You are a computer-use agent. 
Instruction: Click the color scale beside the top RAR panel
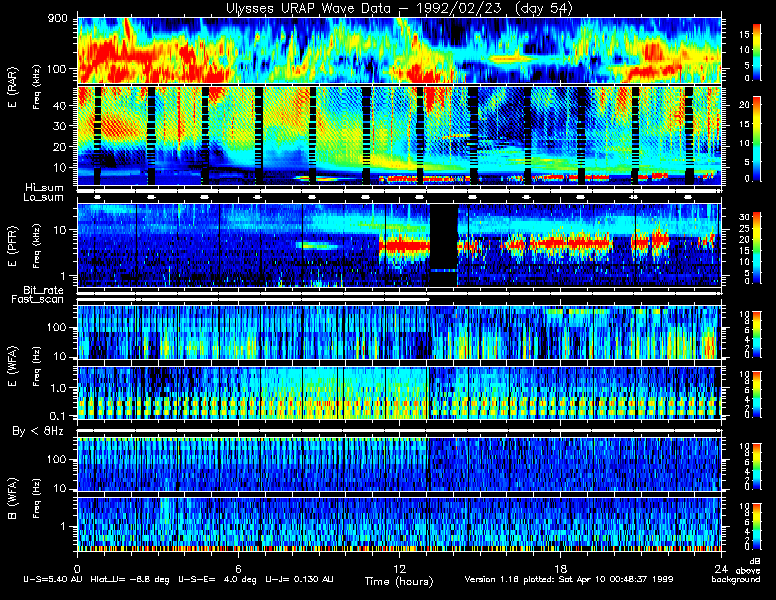[756, 52]
